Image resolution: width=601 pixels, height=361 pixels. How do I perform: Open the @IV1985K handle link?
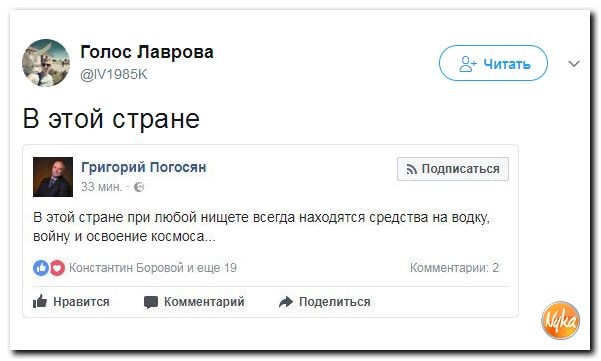pyautogui.click(x=113, y=74)
